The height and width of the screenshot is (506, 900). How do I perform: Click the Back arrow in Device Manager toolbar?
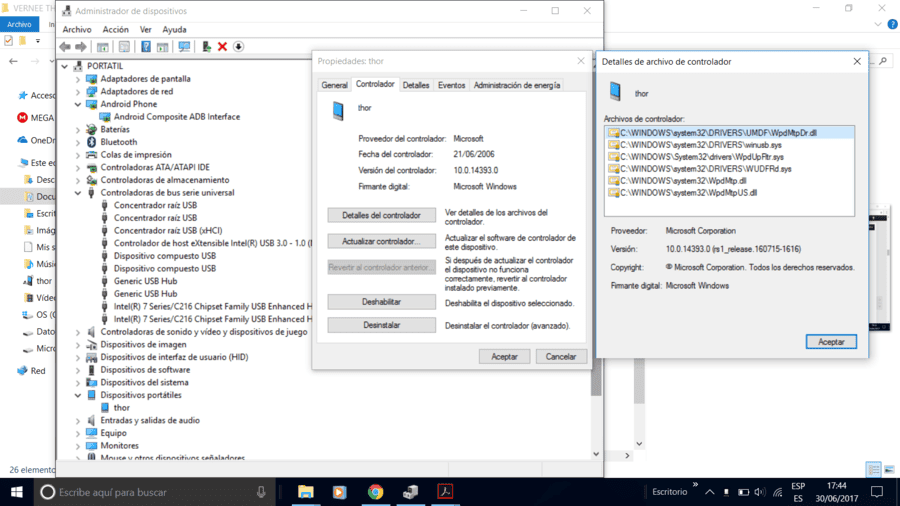(65, 46)
